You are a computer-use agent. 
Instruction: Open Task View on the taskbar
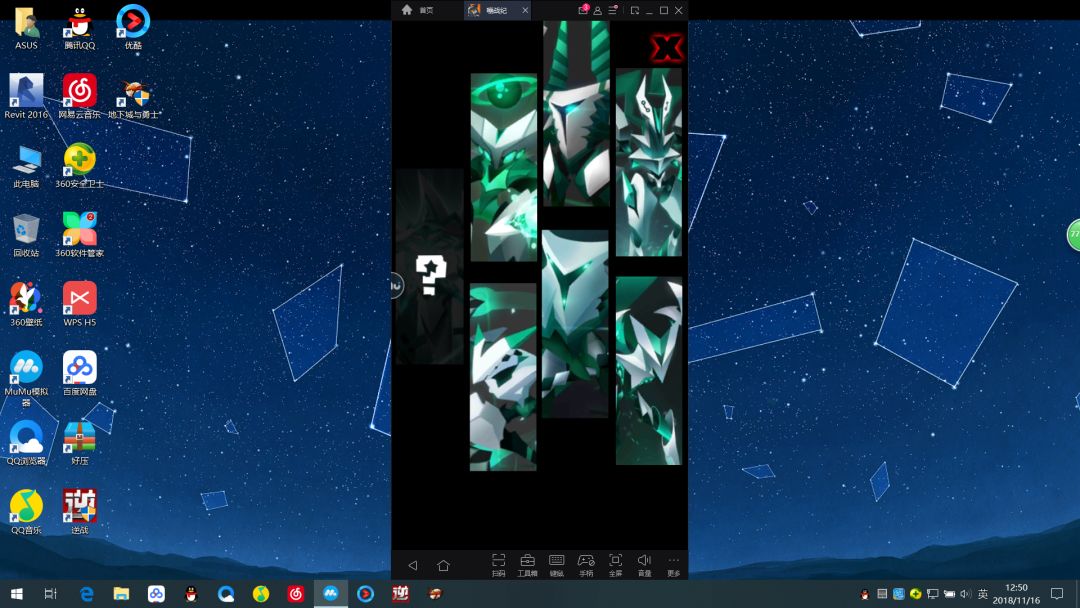(50, 594)
